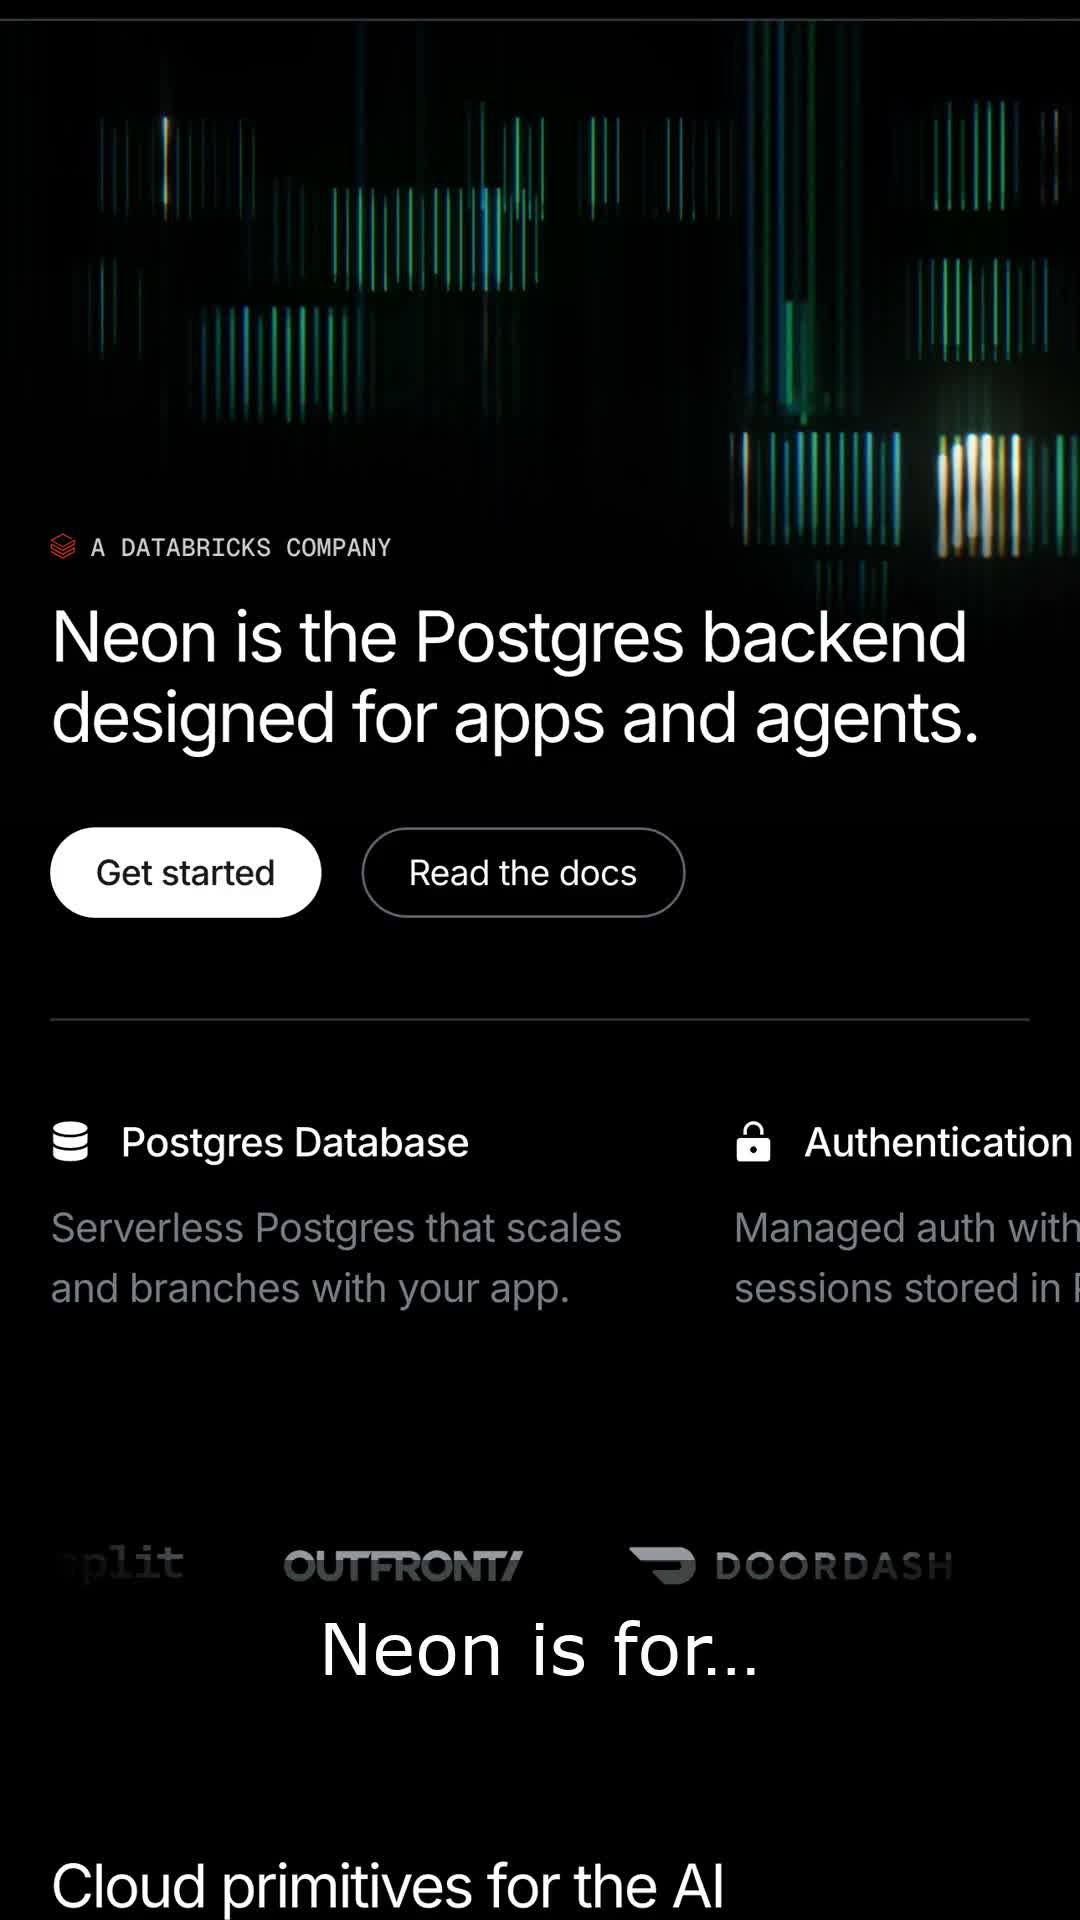Click 'A DATABRICKS COMPANY' label
The height and width of the screenshot is (1920, 1080).
[241, 547]
